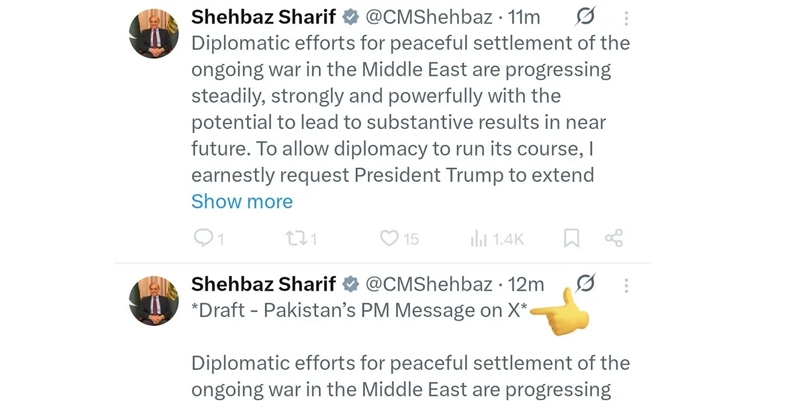Open more options menu on 12m tweet

pos(627,285)
